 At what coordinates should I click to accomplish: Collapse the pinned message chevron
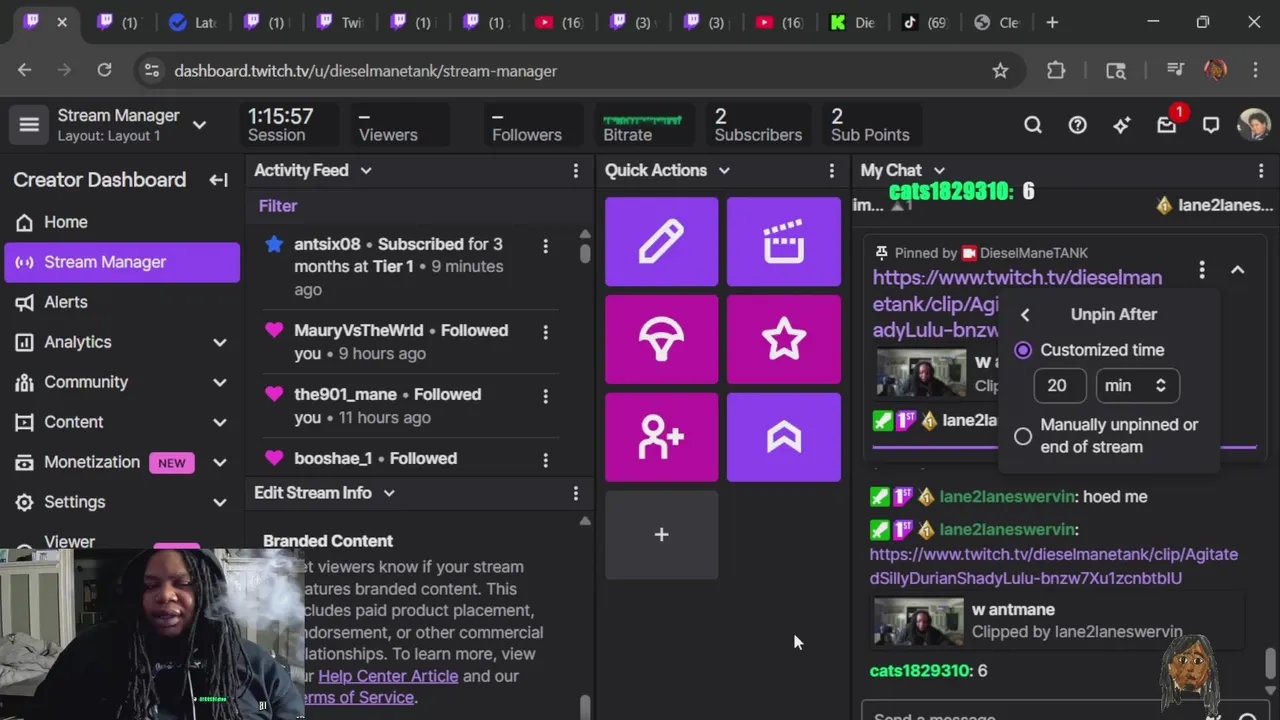tap(1237, 270)
